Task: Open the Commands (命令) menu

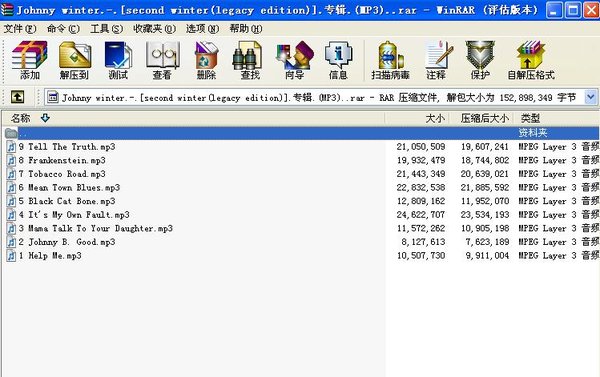Action: pyautogui.click(x=63, y=29)
